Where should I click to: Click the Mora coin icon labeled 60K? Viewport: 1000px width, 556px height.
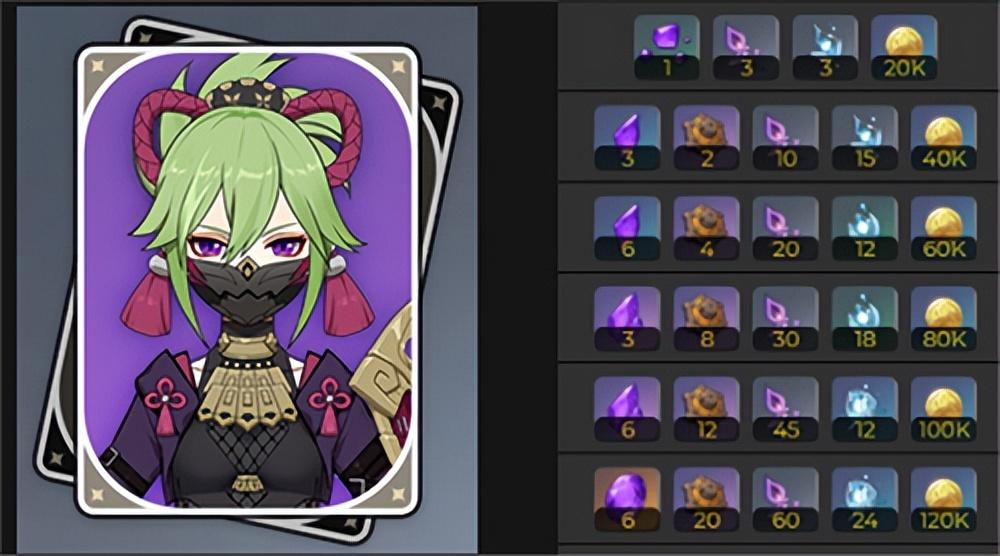coord(943,228)
